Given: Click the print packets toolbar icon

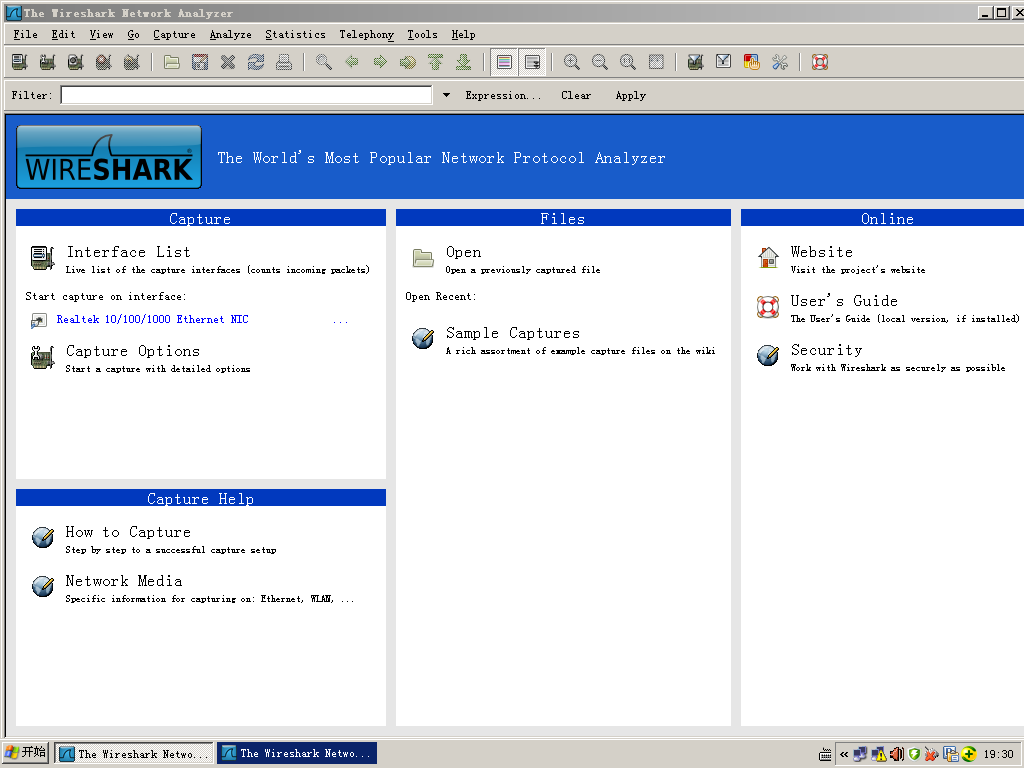Looking at the screenshot, I should 283,62.
